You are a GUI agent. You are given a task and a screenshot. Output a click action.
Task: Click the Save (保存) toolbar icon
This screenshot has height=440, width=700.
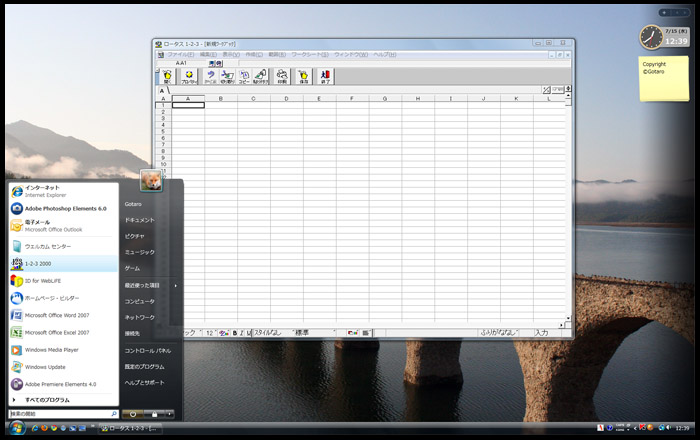point(304,76)
